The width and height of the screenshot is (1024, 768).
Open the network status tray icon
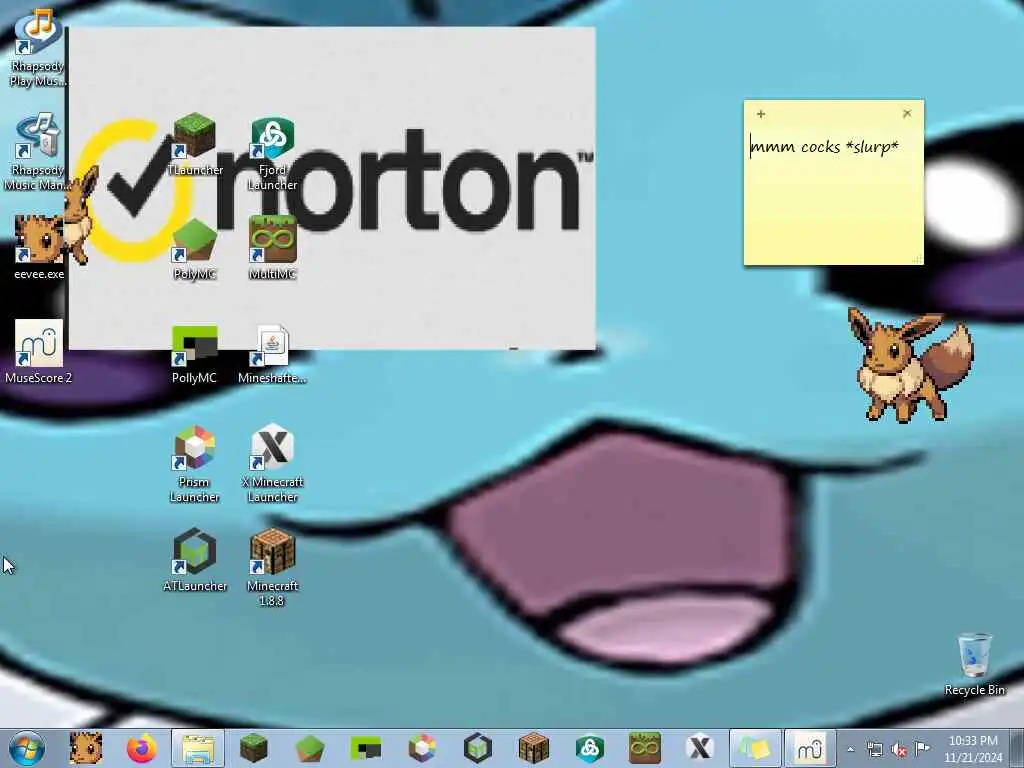[874, 749]
